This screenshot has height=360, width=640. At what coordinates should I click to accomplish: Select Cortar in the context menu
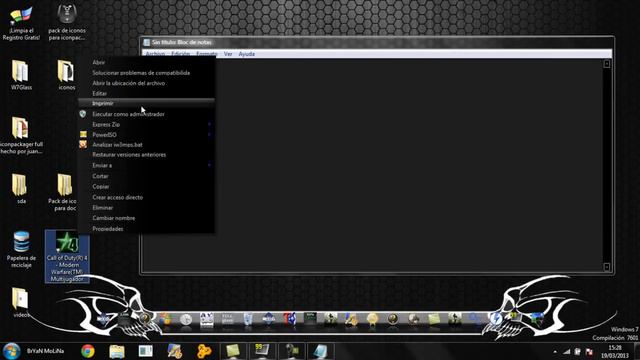[x=146, y=176]
